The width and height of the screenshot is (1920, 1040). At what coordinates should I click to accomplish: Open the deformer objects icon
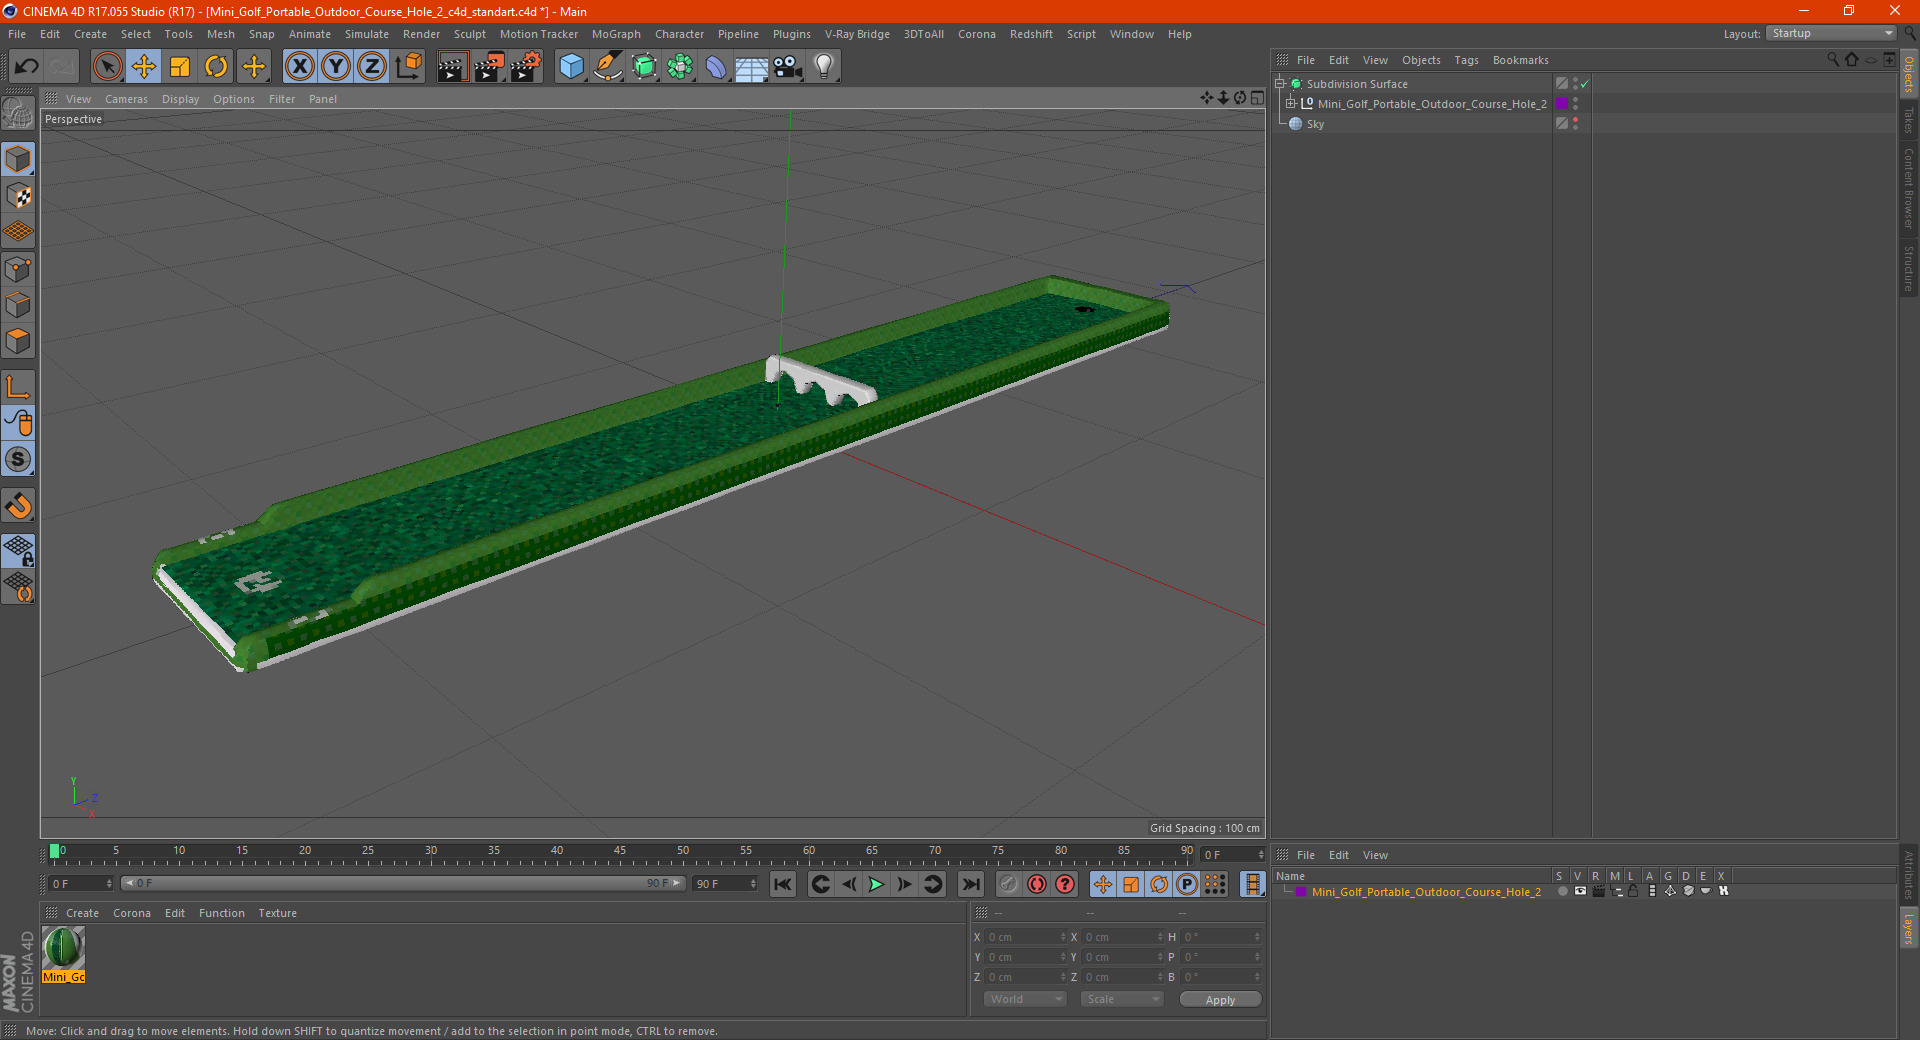[x=716, y=67]
